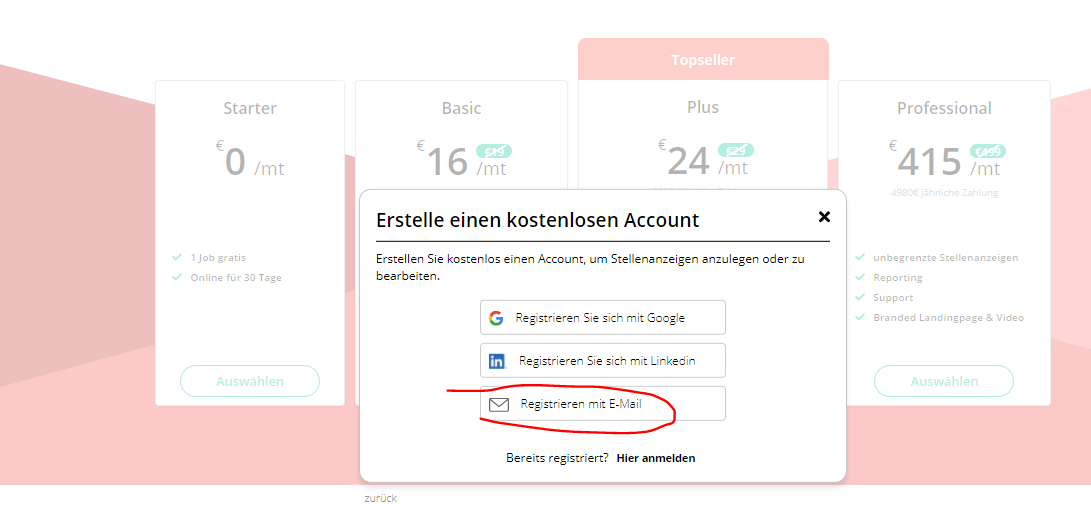Click the crossed-out €499 price badge
The width and height of the screenshot is (1091, 509).
click(988, 151)
